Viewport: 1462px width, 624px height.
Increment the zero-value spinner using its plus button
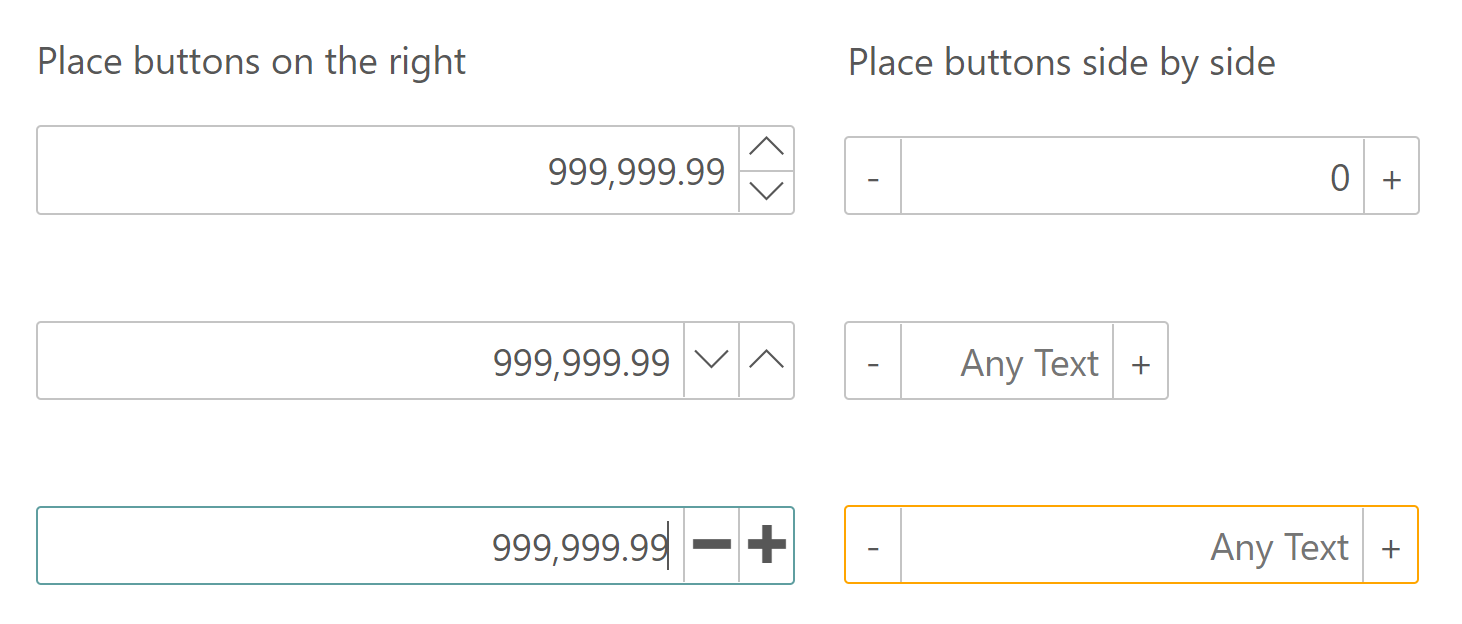click(1391, 177)
